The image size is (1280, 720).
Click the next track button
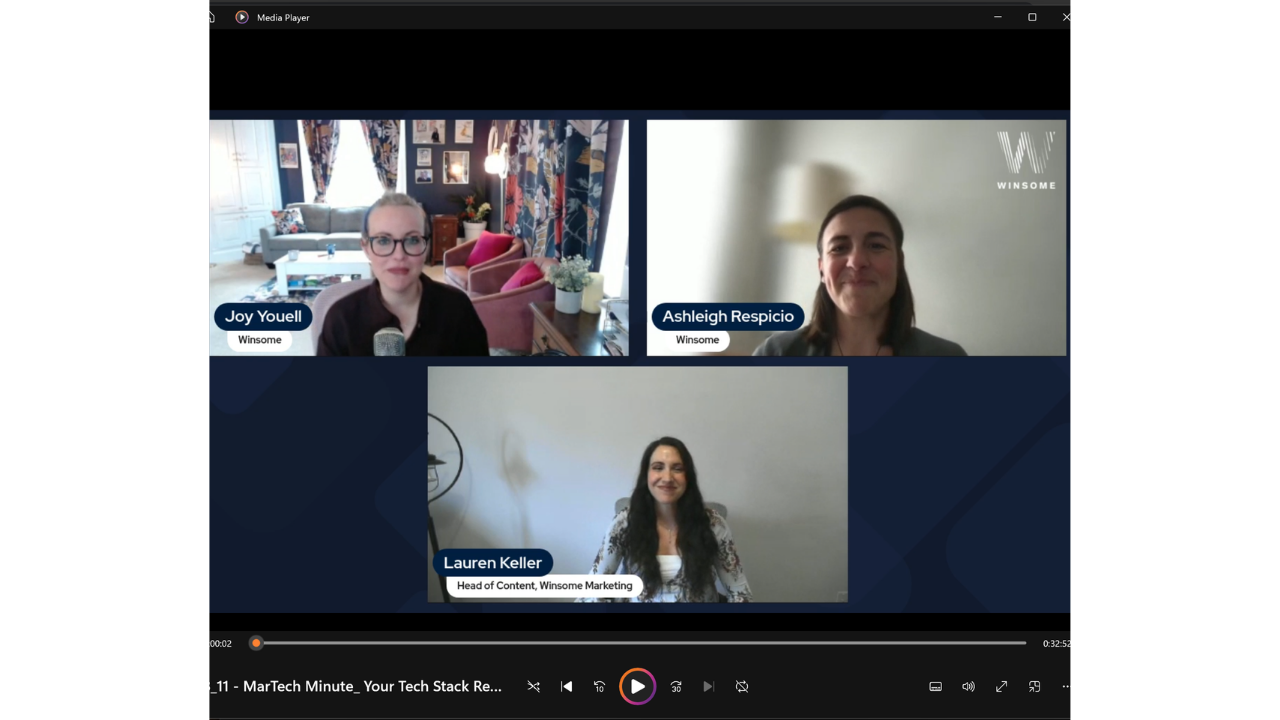click(708, 687)
